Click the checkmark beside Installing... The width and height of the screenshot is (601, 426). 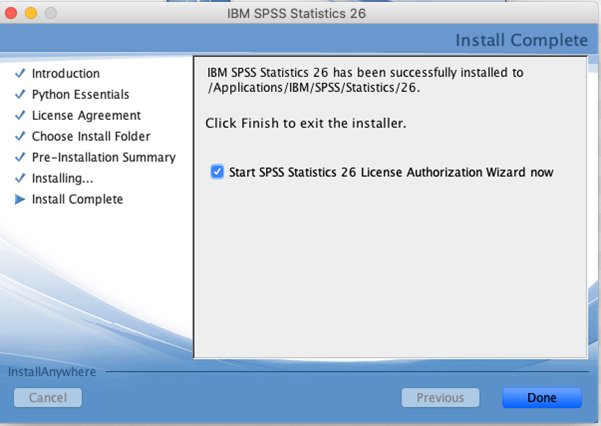pos(20,178)
